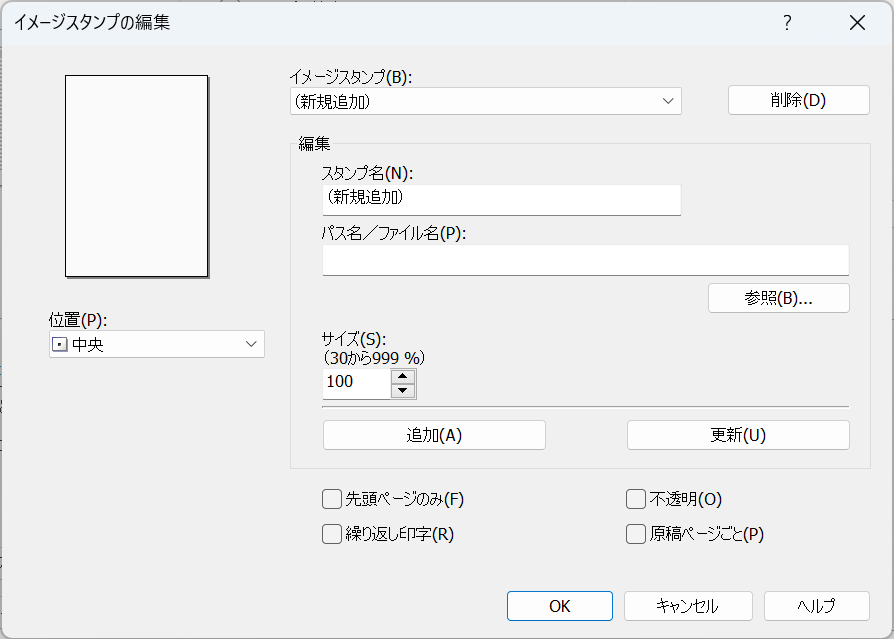Decrease size with the spinner down arrow
This screenshot has width=894, height=639.
coord(403,391)
